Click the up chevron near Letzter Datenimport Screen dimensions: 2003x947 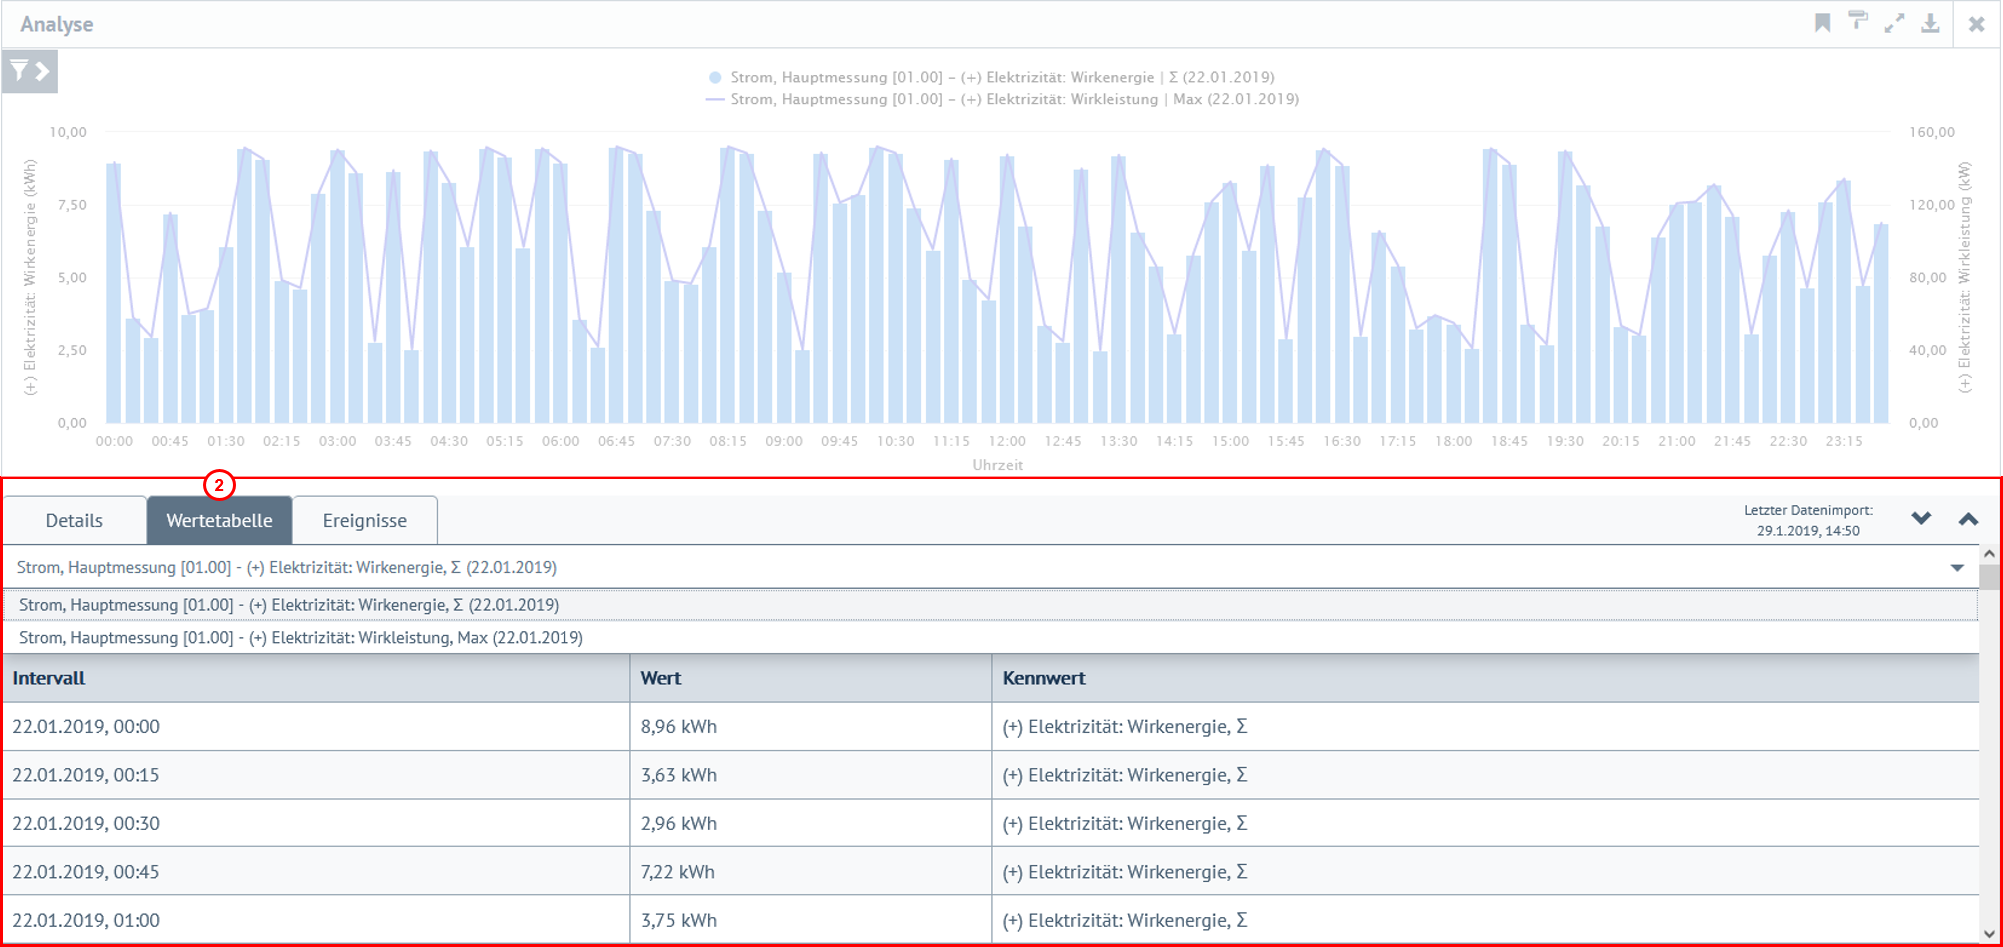(1968, 519)
